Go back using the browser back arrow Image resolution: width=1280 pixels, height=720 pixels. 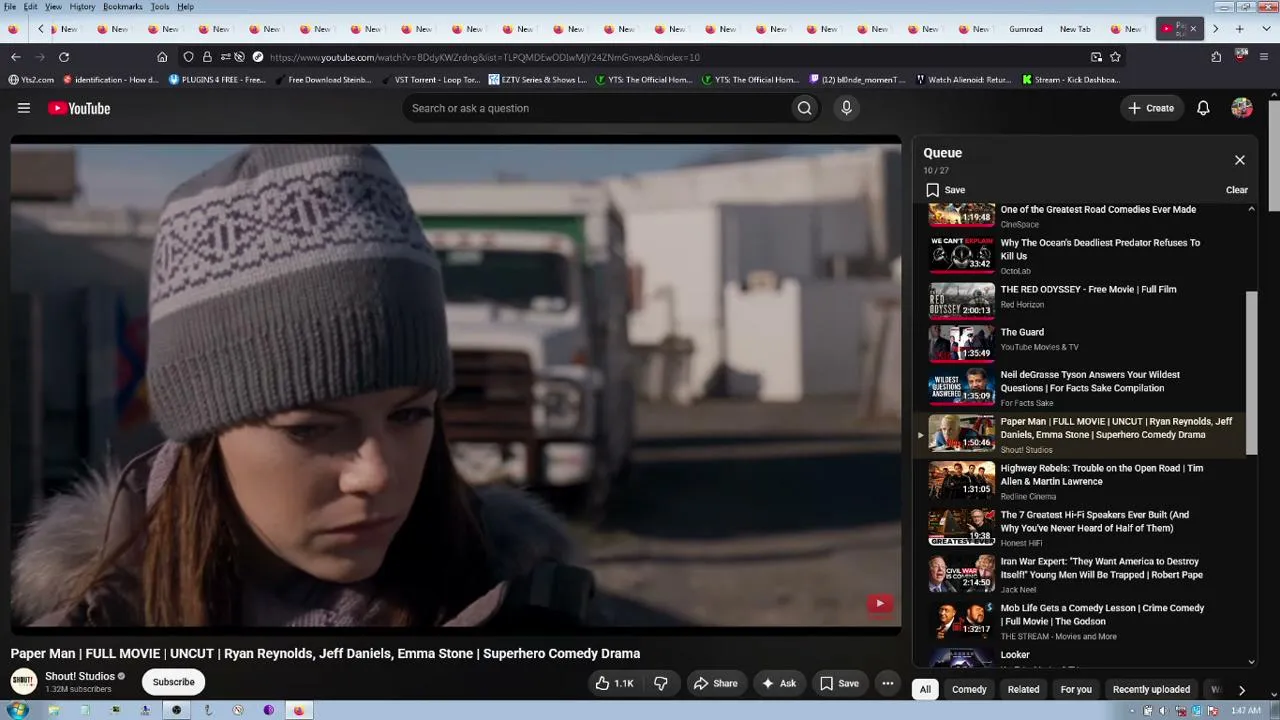point(15,57)
